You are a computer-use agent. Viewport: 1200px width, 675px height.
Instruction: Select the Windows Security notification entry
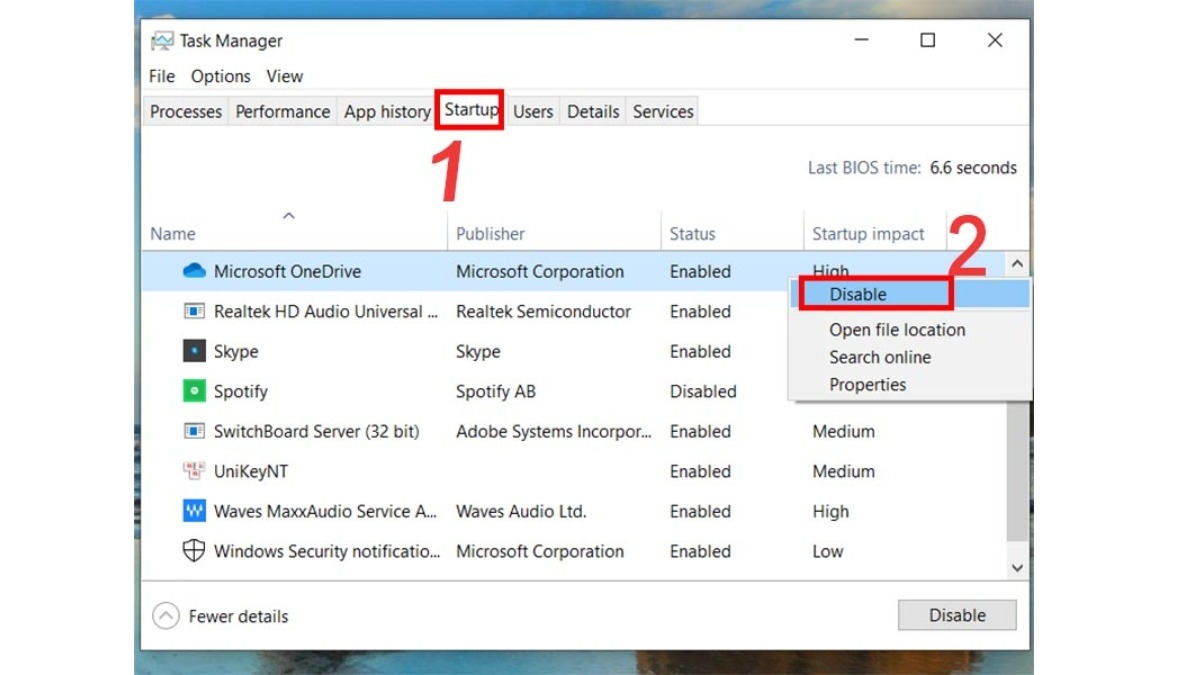tap(326, 551)
